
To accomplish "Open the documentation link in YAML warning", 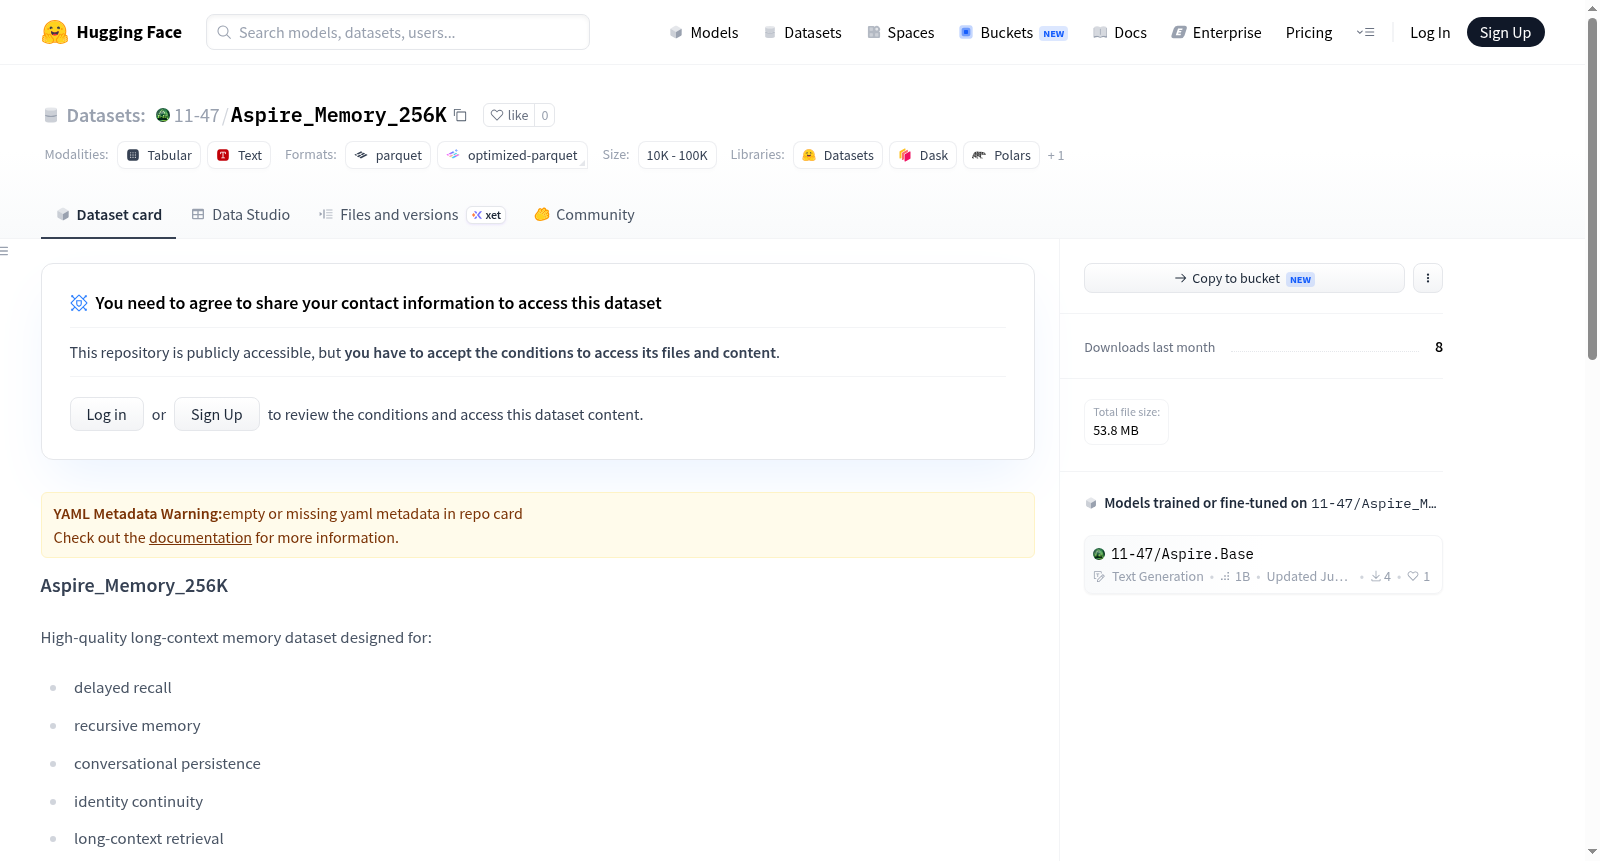I will pyautogui.click(x=200, y=538).
